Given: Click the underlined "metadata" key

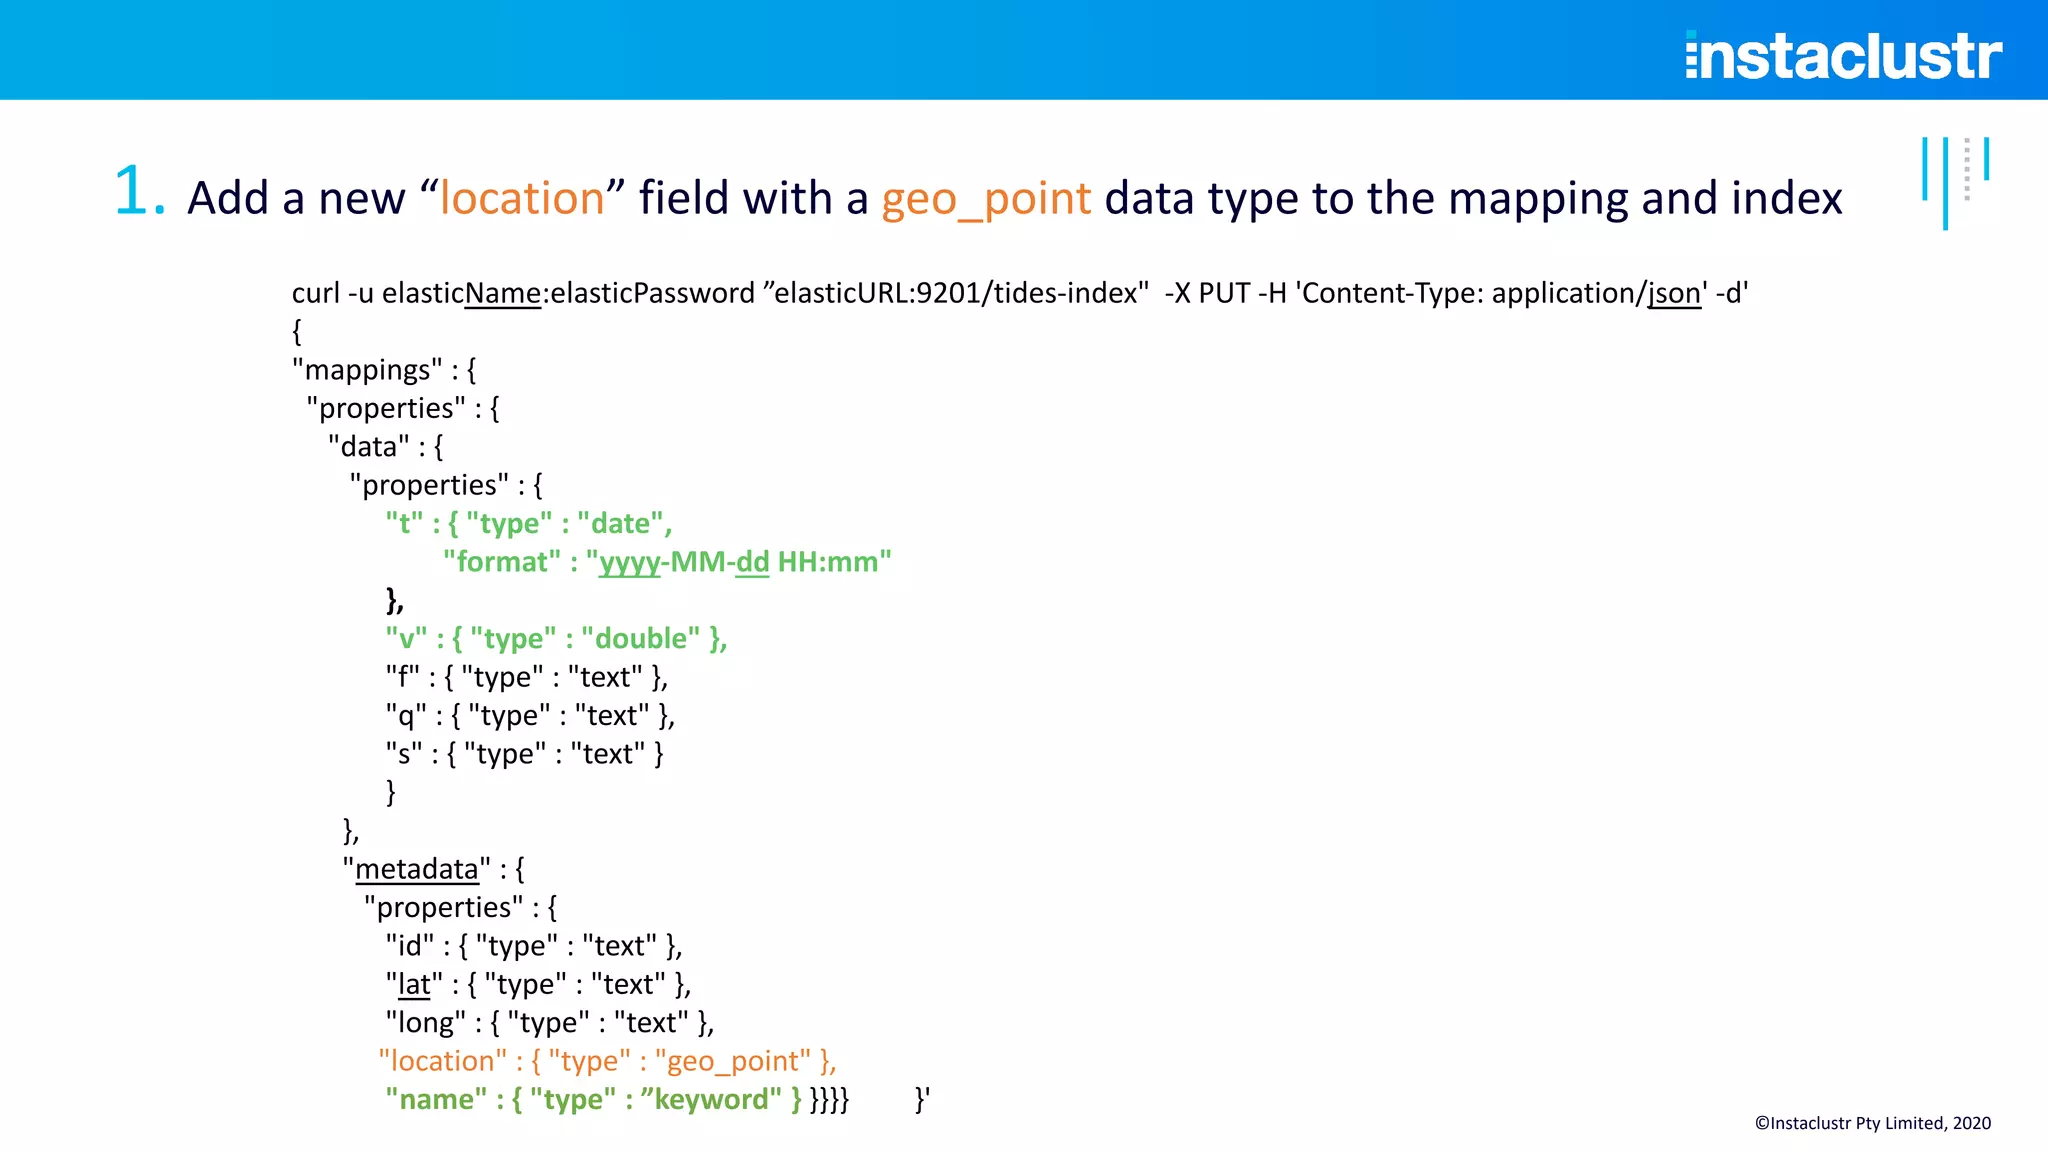Looking at the screenshot, I should click(x=417, y=869).
